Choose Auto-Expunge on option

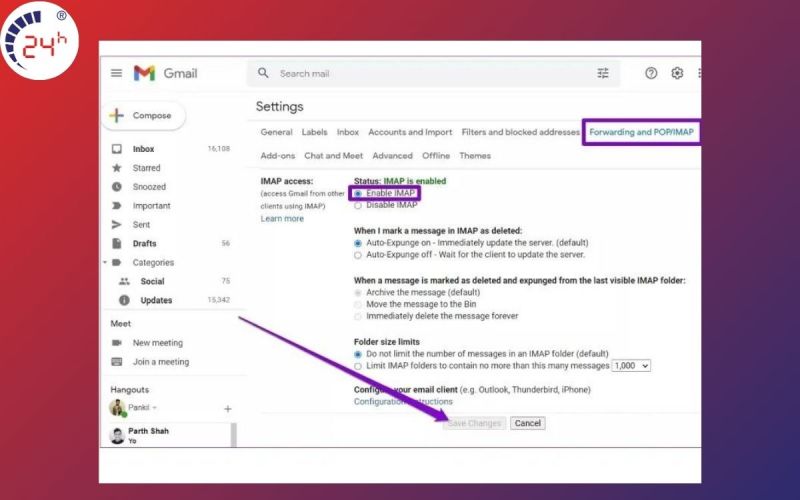(358, 243)
